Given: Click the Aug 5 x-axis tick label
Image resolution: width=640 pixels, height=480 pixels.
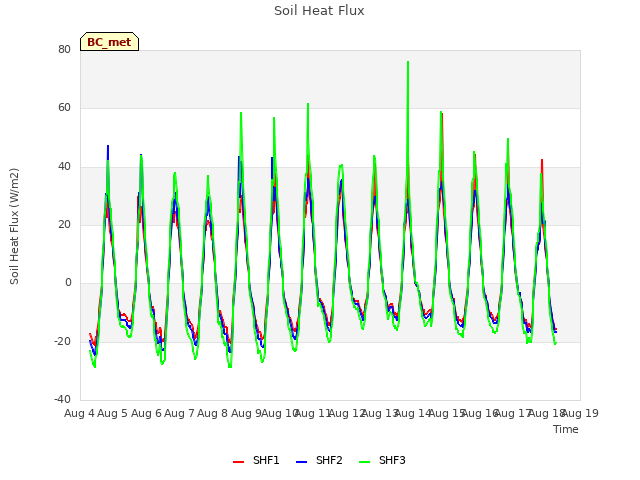Looking at the screenshot, I should coord(113,413).
